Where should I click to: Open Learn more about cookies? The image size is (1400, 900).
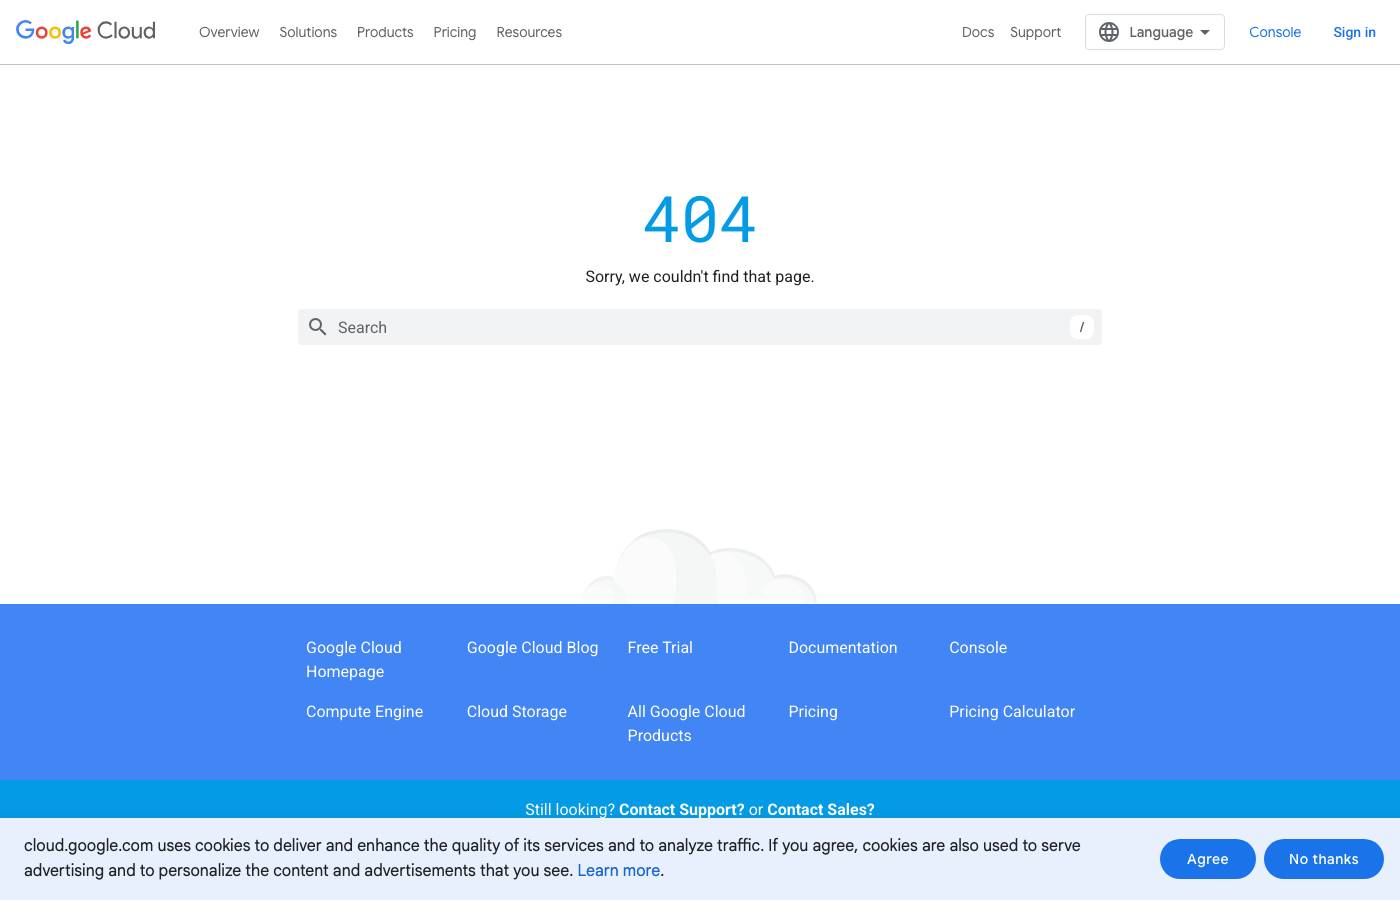[618, 870]
